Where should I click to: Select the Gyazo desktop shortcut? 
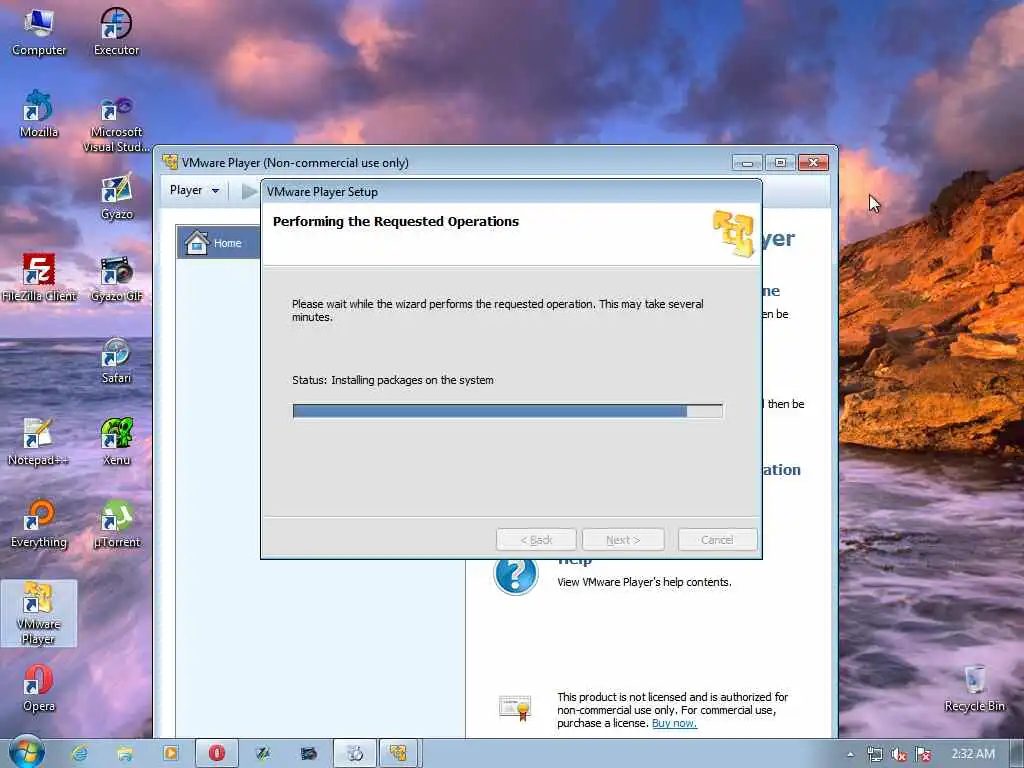click(x=116, y=197)
